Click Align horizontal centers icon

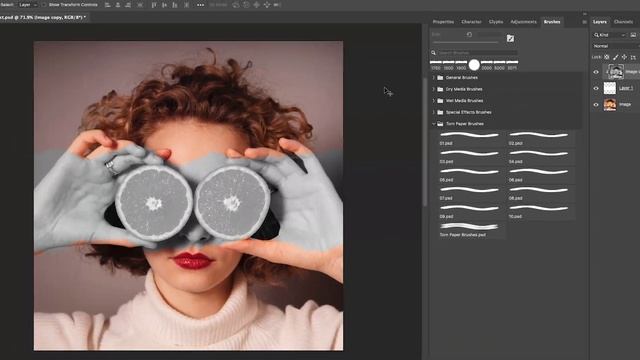[118, 5]
